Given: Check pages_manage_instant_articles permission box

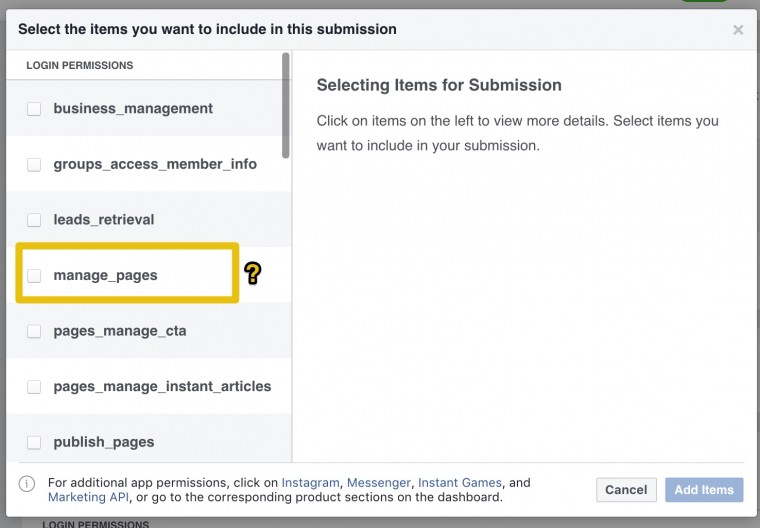Looking at the screenshot, I should tap(34, 387).
